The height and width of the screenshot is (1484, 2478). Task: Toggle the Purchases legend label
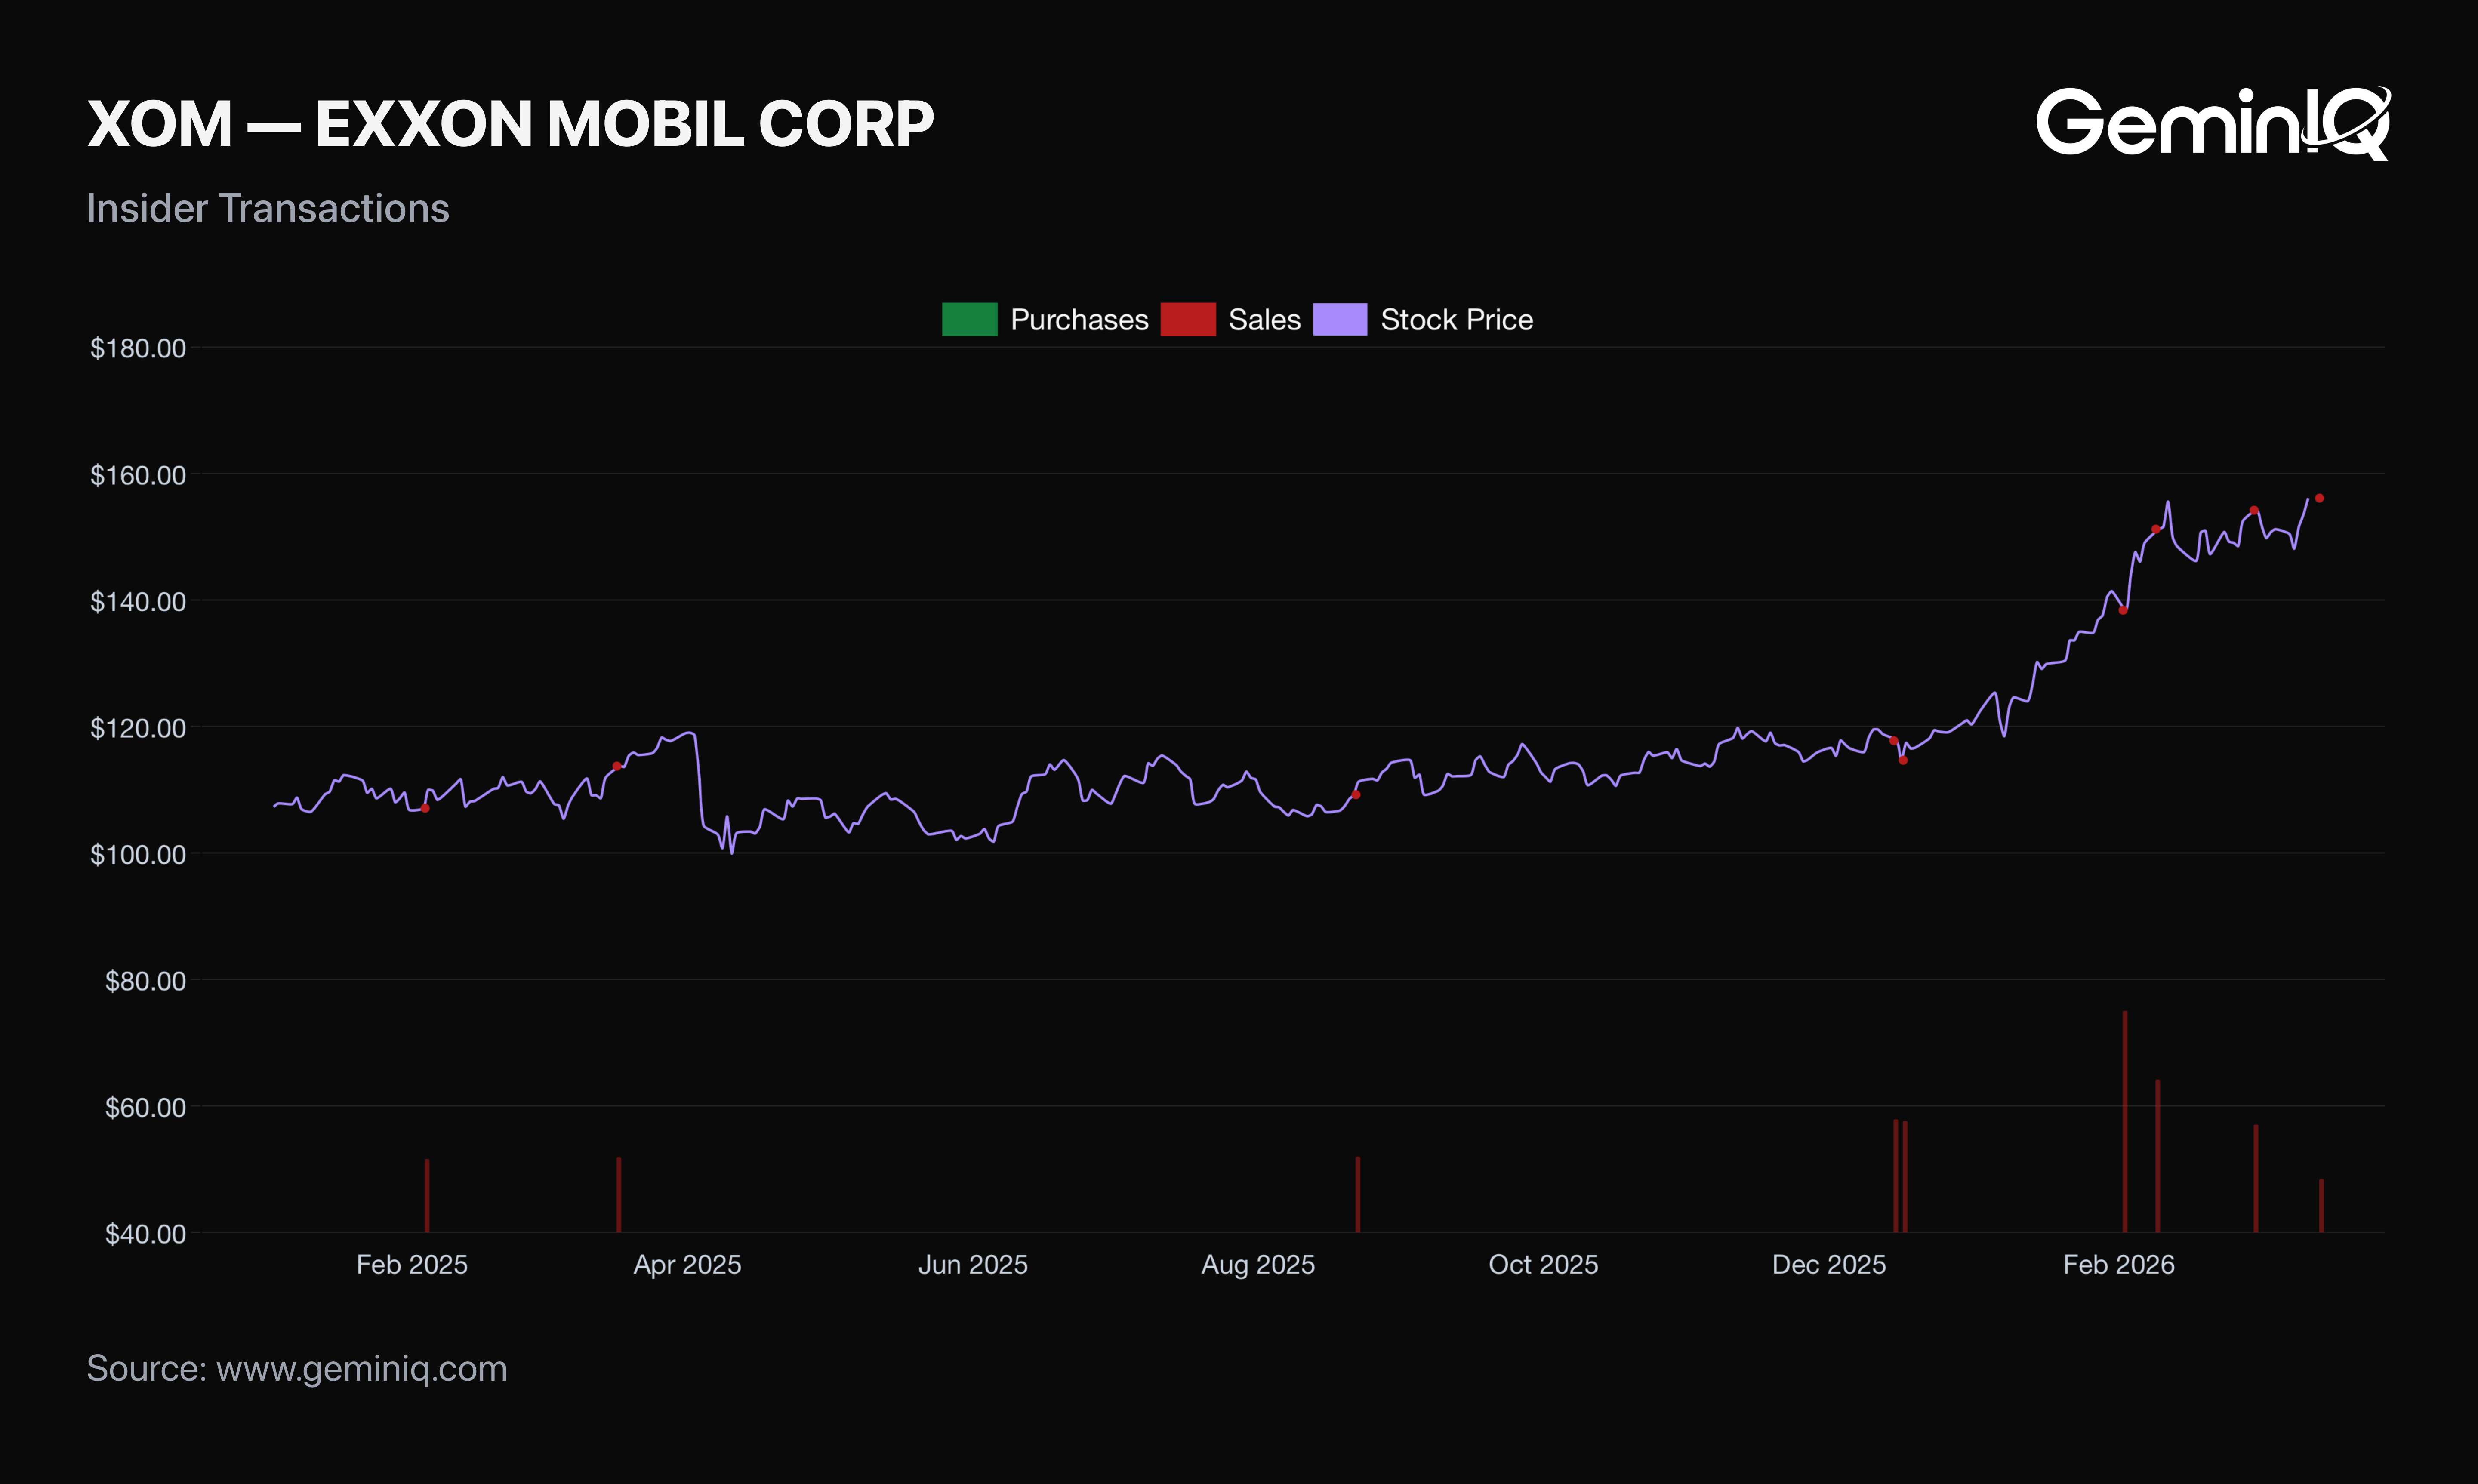(x=1079, y=320)
